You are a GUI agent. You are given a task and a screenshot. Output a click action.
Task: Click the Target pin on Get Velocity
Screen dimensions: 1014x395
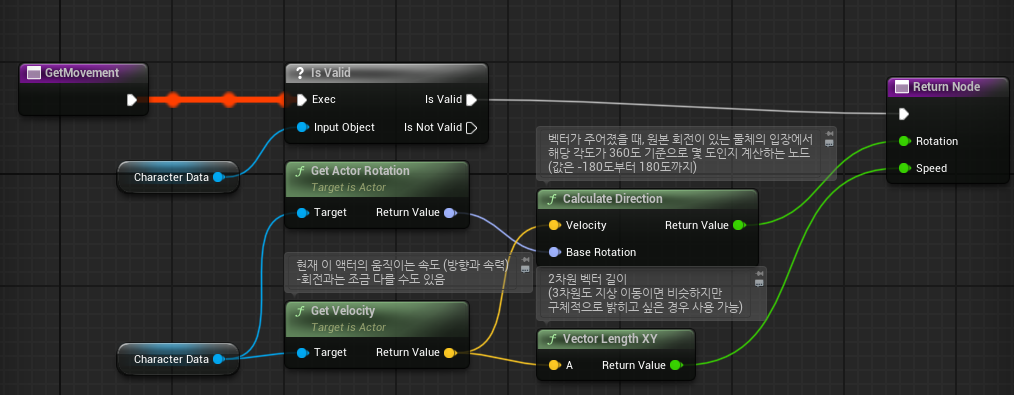[x=302, y=353]
